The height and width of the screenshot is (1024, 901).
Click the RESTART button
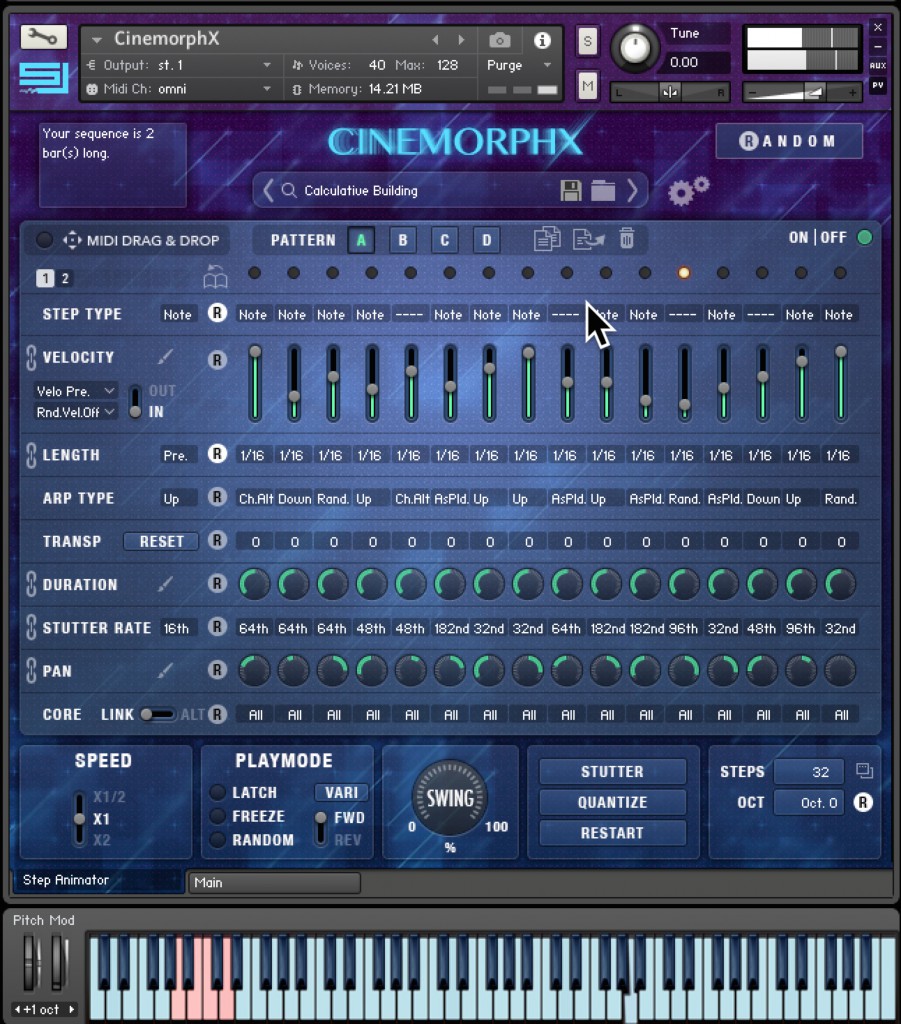tap(612, 833)
